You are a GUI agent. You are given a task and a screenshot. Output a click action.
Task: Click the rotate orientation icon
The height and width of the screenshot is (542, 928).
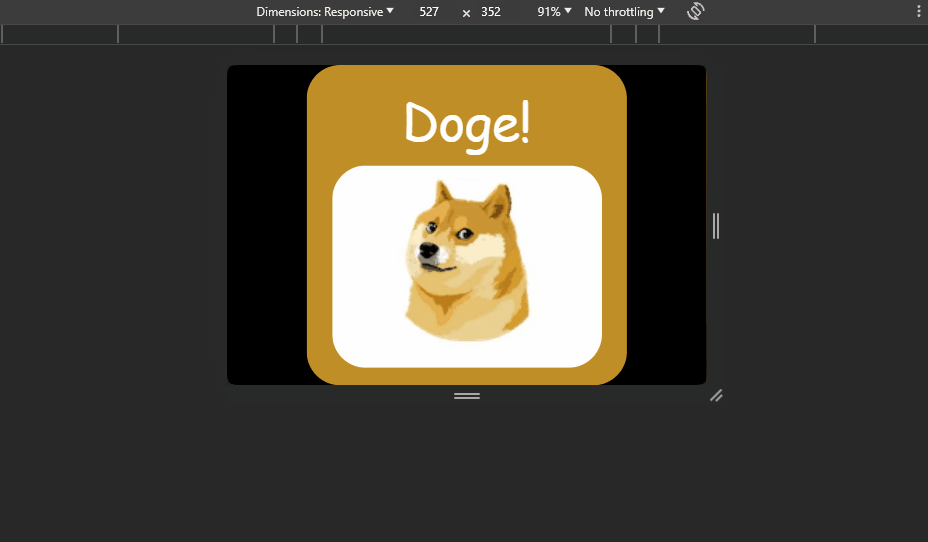click(696, 11)
